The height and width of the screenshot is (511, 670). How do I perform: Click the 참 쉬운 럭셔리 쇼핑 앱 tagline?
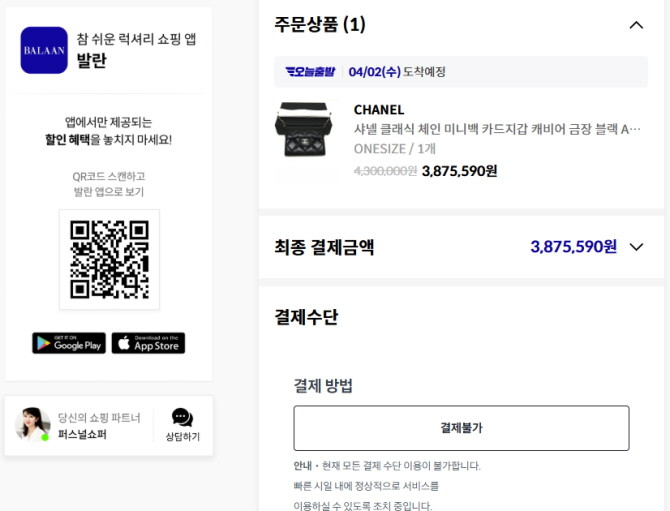[x=136, y=39]
